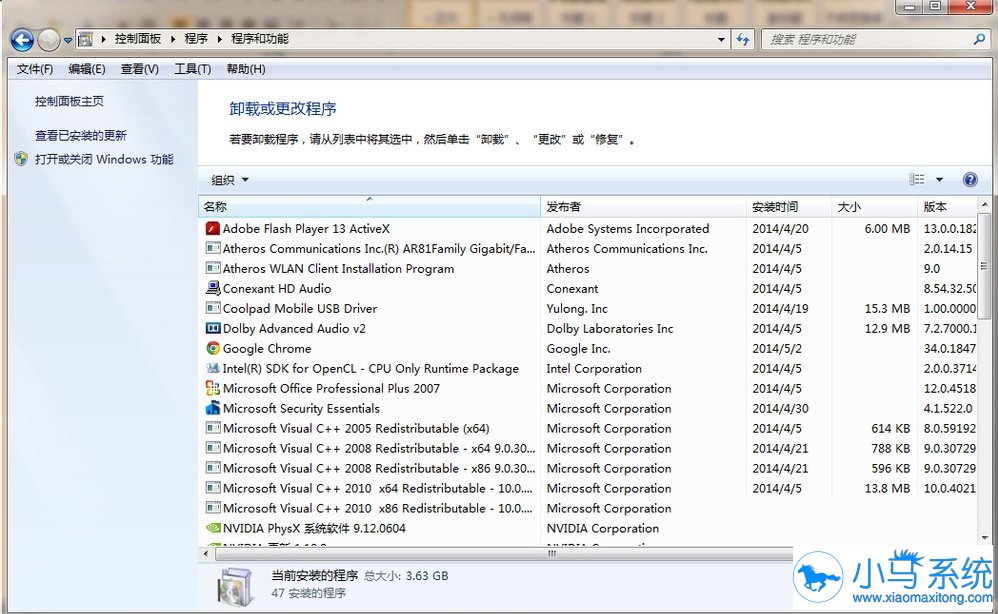
Task: Open 打开或关闭 Windows 功能 link
Action: click(104, 159)
